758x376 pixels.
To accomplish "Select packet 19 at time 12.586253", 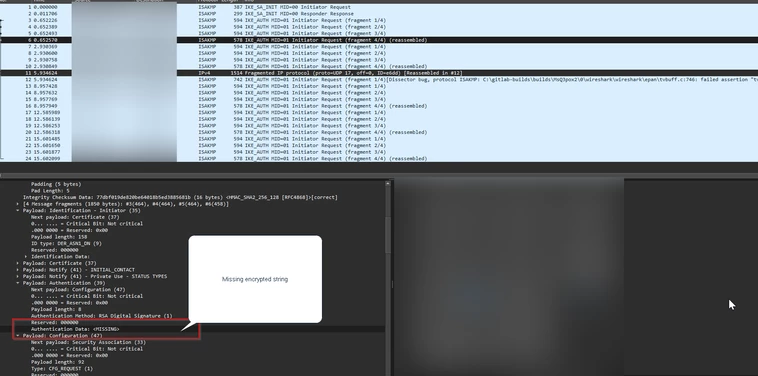I will coord(379,126).
